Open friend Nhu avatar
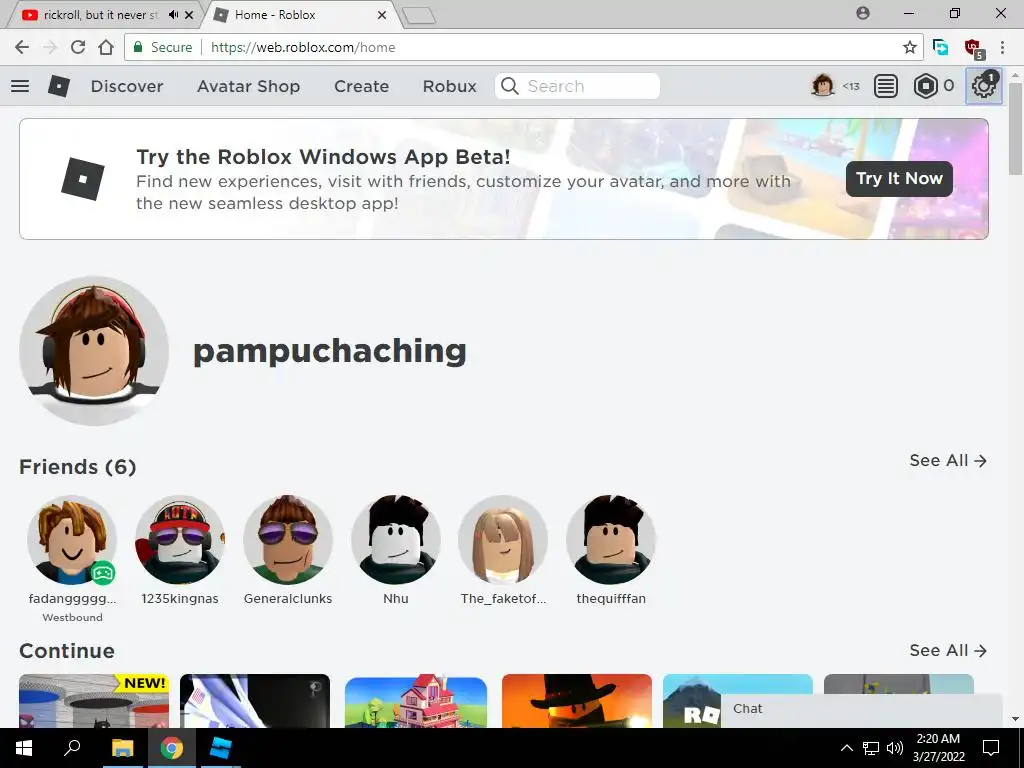Screen dimensions: 1024x768 click(x=396, y=539)
